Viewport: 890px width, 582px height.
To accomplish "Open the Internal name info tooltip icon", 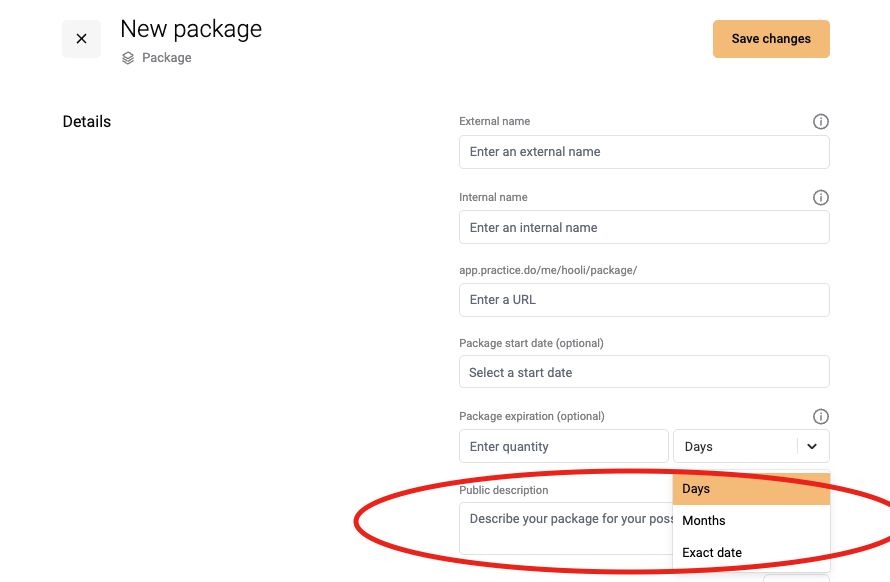I will click(820, 198).
